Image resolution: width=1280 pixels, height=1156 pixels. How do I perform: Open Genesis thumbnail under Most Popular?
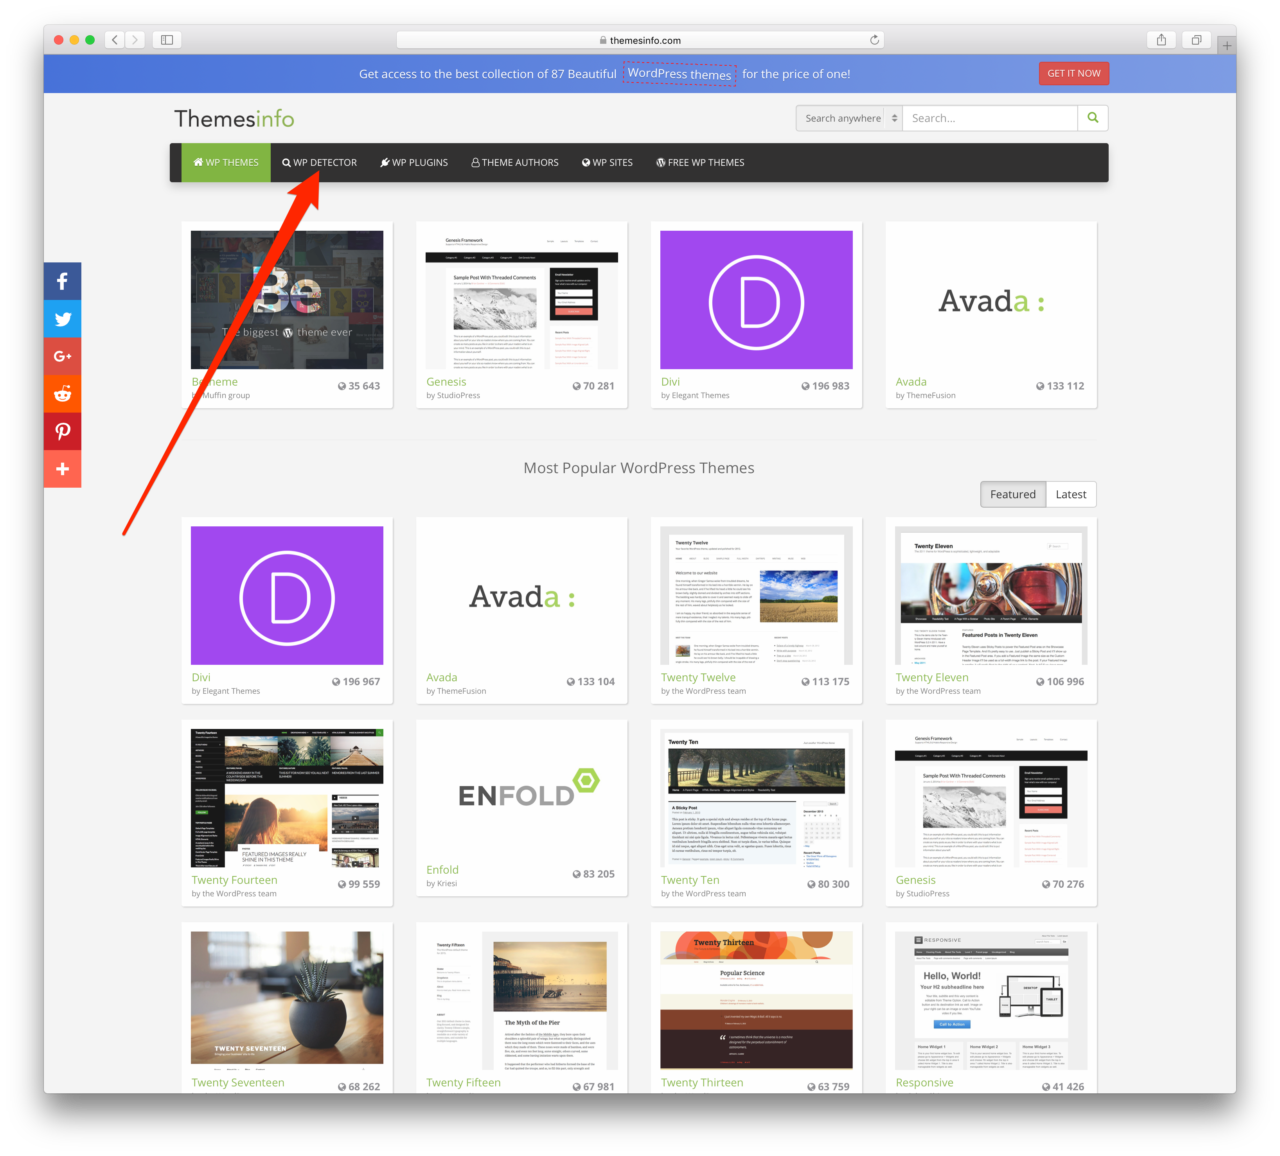pos(991,798)
